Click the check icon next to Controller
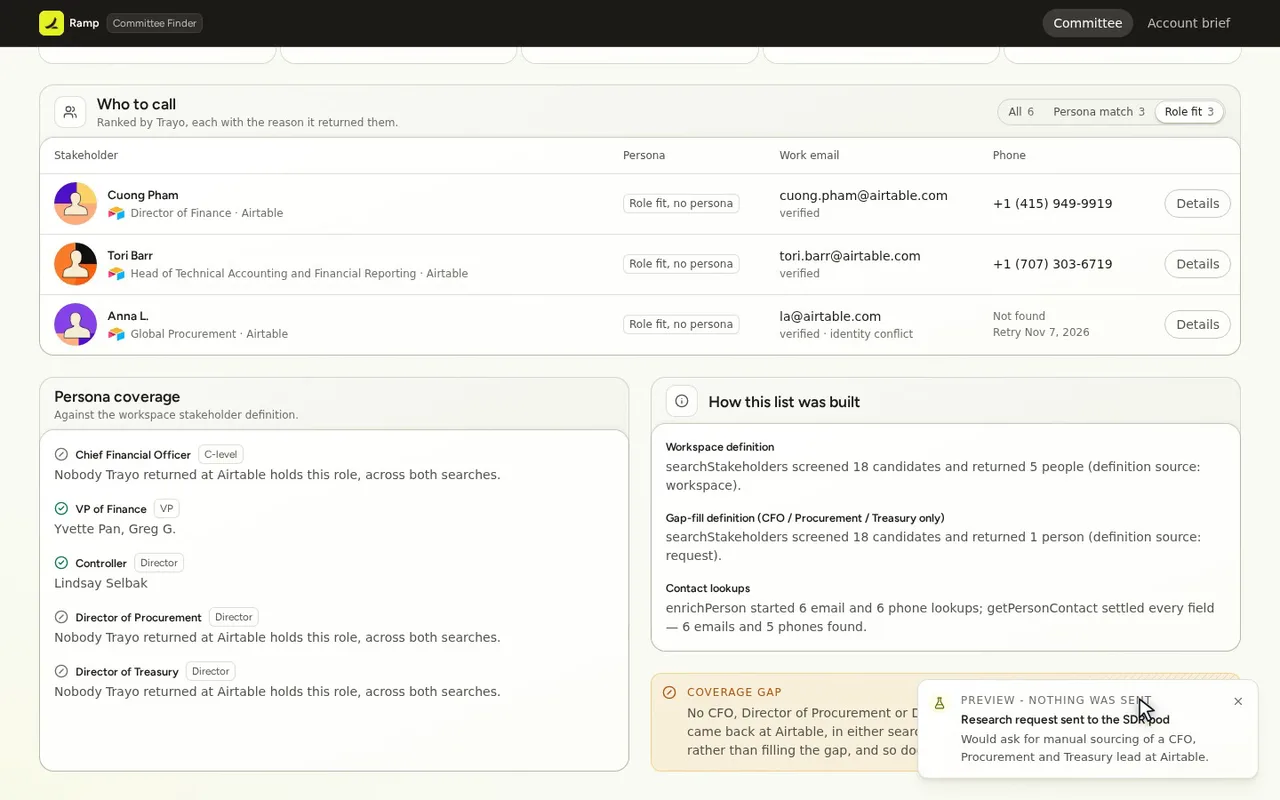Viewport: 1280px width, 800px height. (x=61, y=563)
